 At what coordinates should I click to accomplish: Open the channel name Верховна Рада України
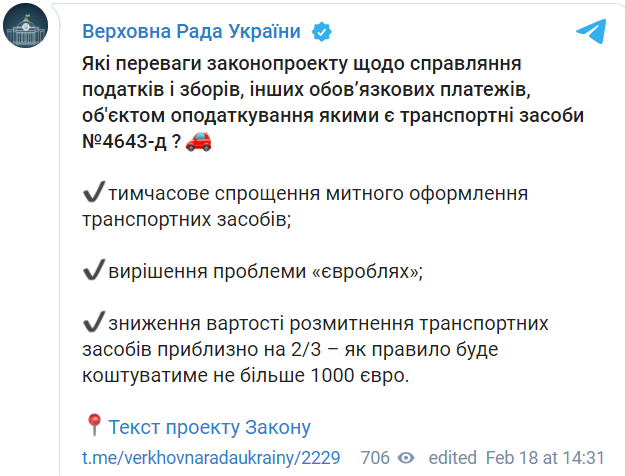coord(191,31)
